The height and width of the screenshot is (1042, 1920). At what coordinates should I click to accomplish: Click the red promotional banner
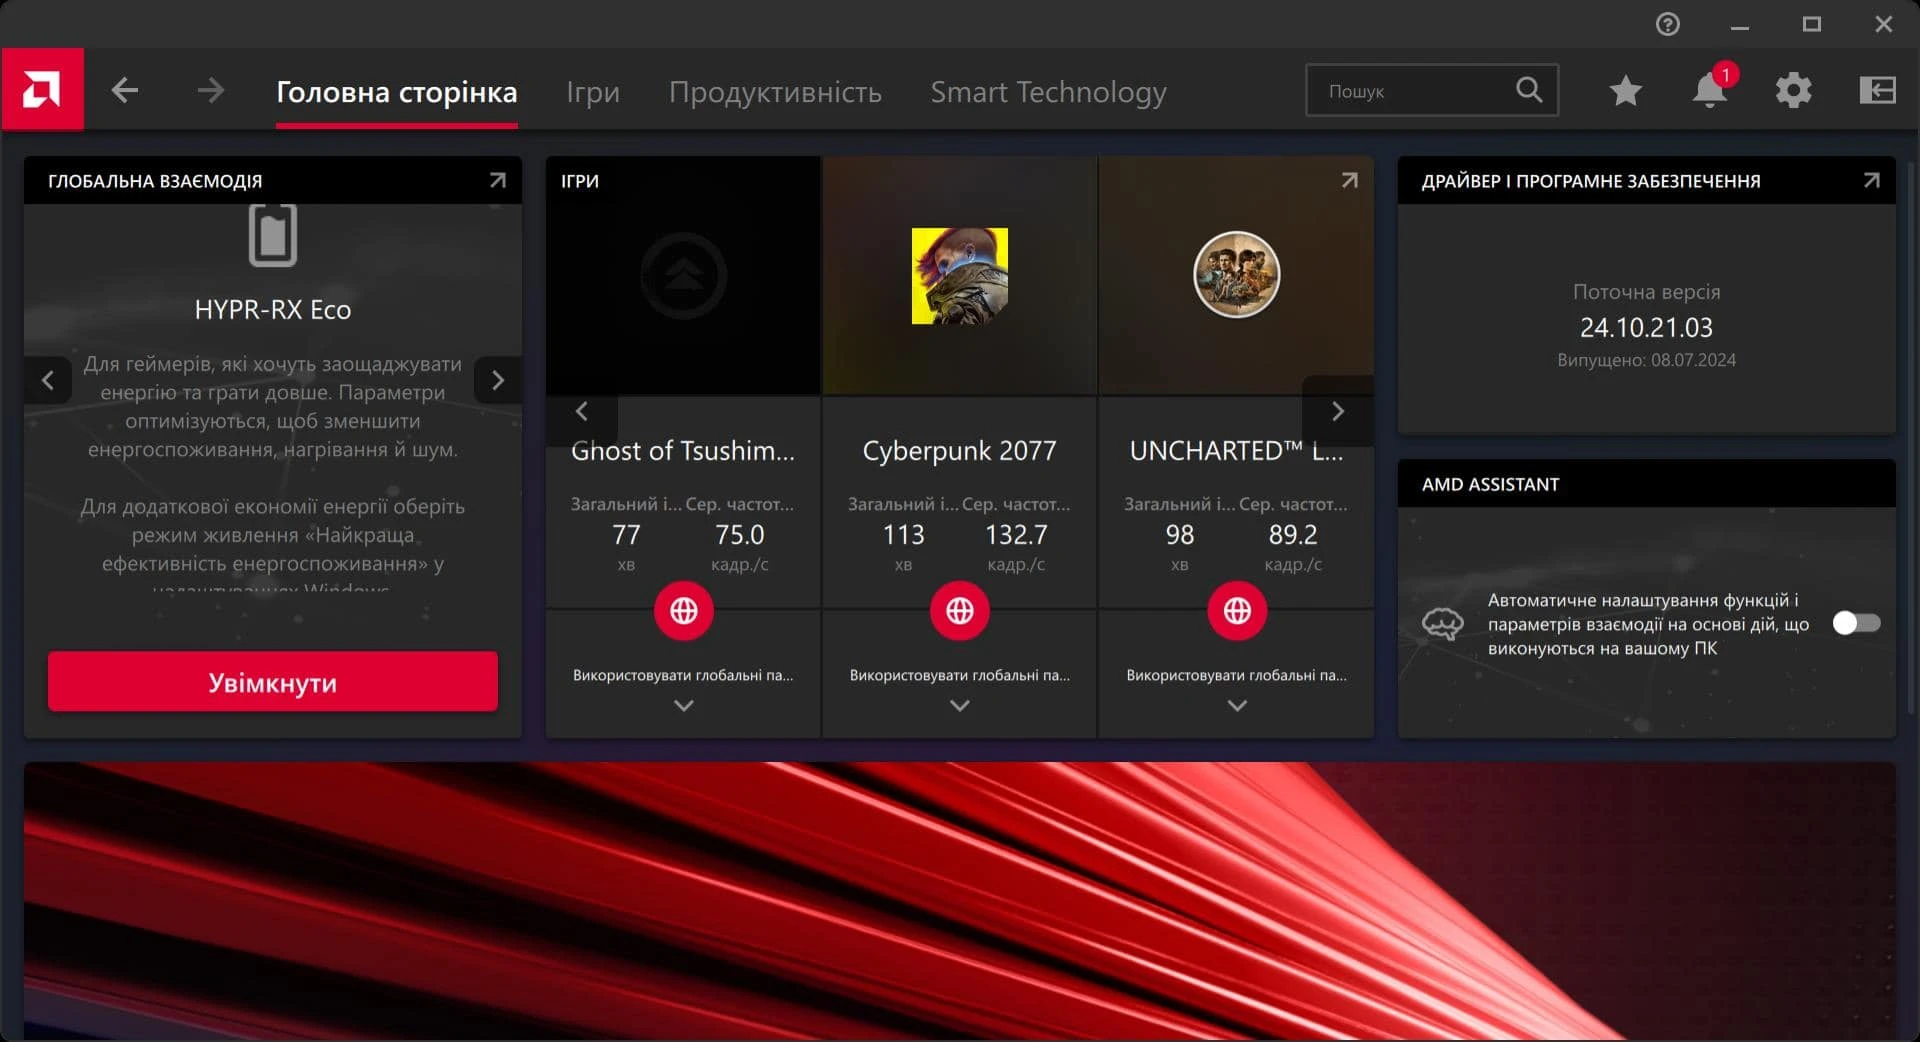click(959, 901)
